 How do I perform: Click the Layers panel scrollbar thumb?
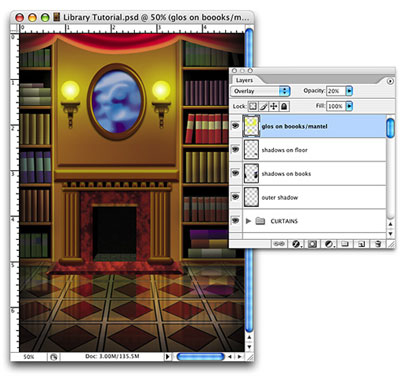390,128
